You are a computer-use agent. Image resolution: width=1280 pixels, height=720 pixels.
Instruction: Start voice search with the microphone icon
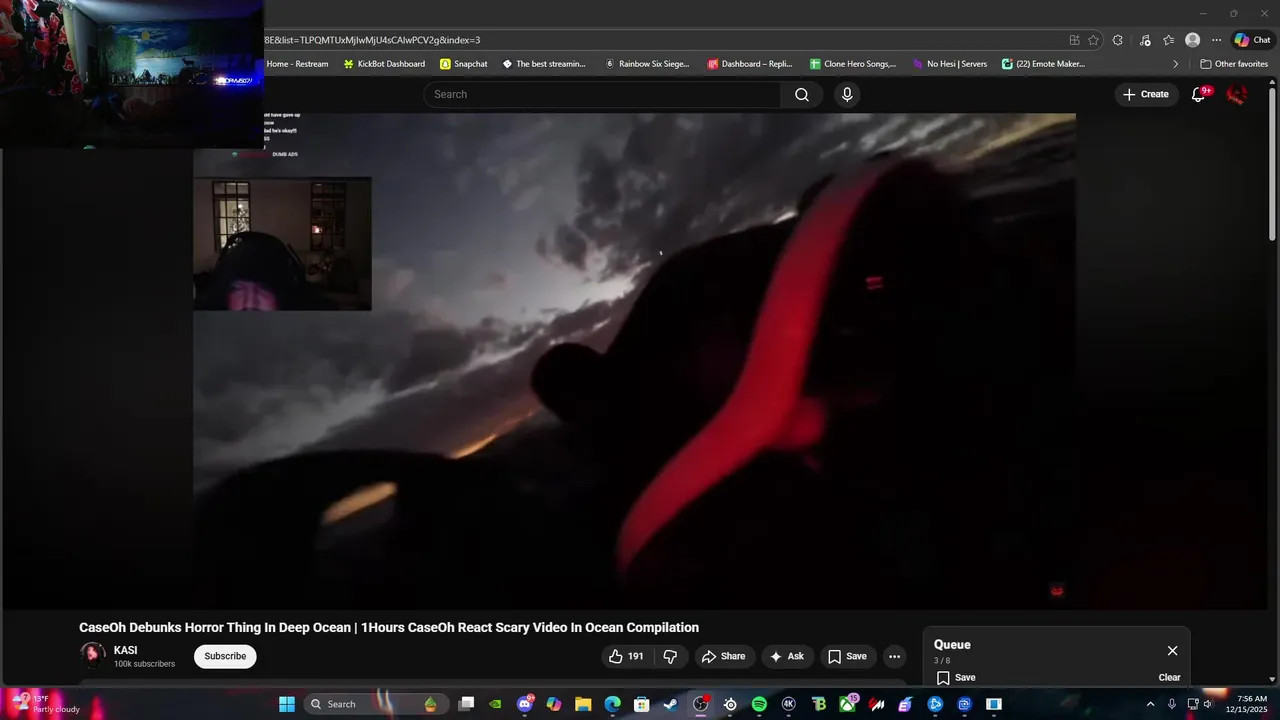point(847,94)
